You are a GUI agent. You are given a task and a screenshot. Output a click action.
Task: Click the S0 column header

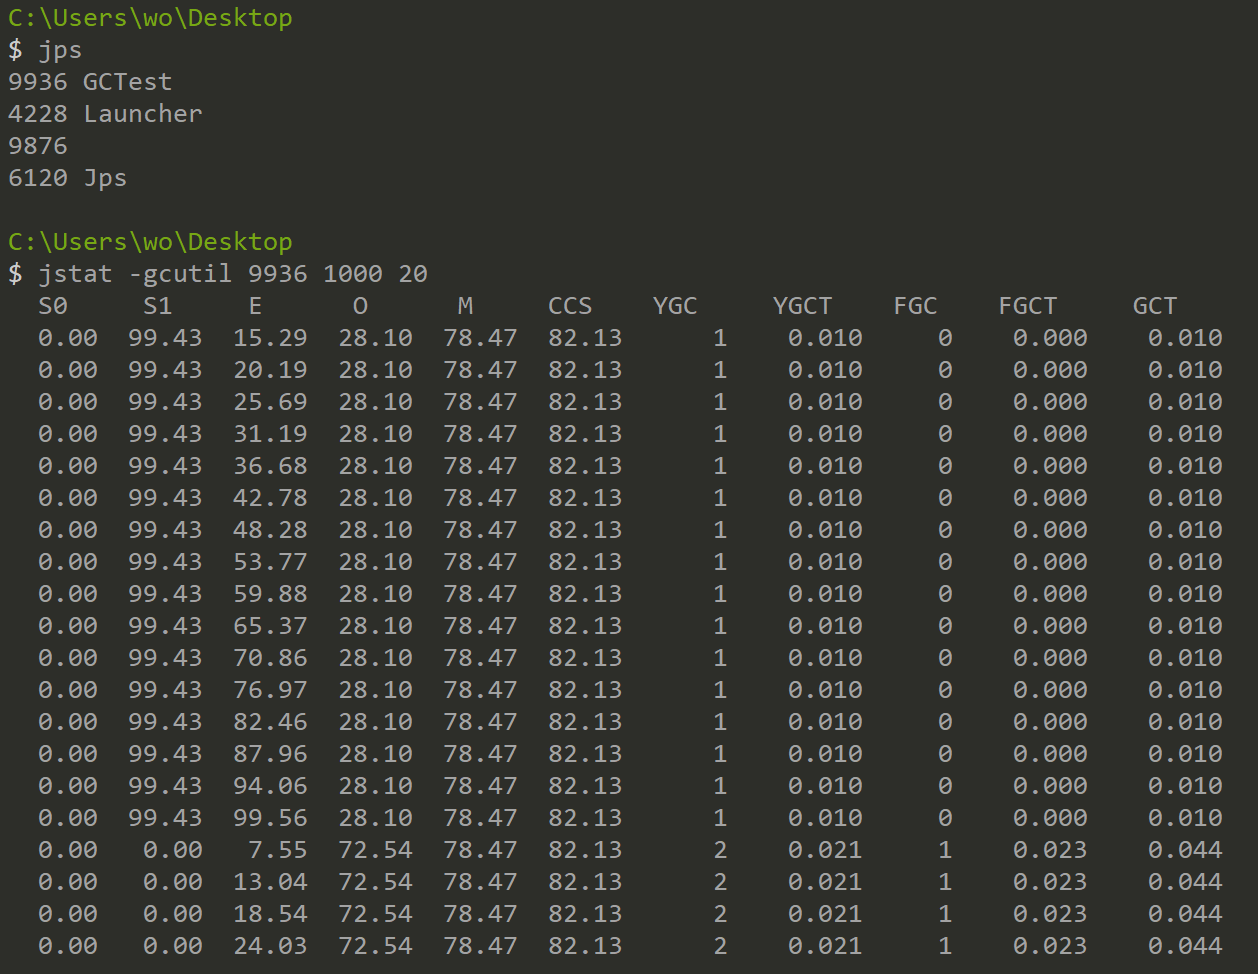click(x=53, y=306)
